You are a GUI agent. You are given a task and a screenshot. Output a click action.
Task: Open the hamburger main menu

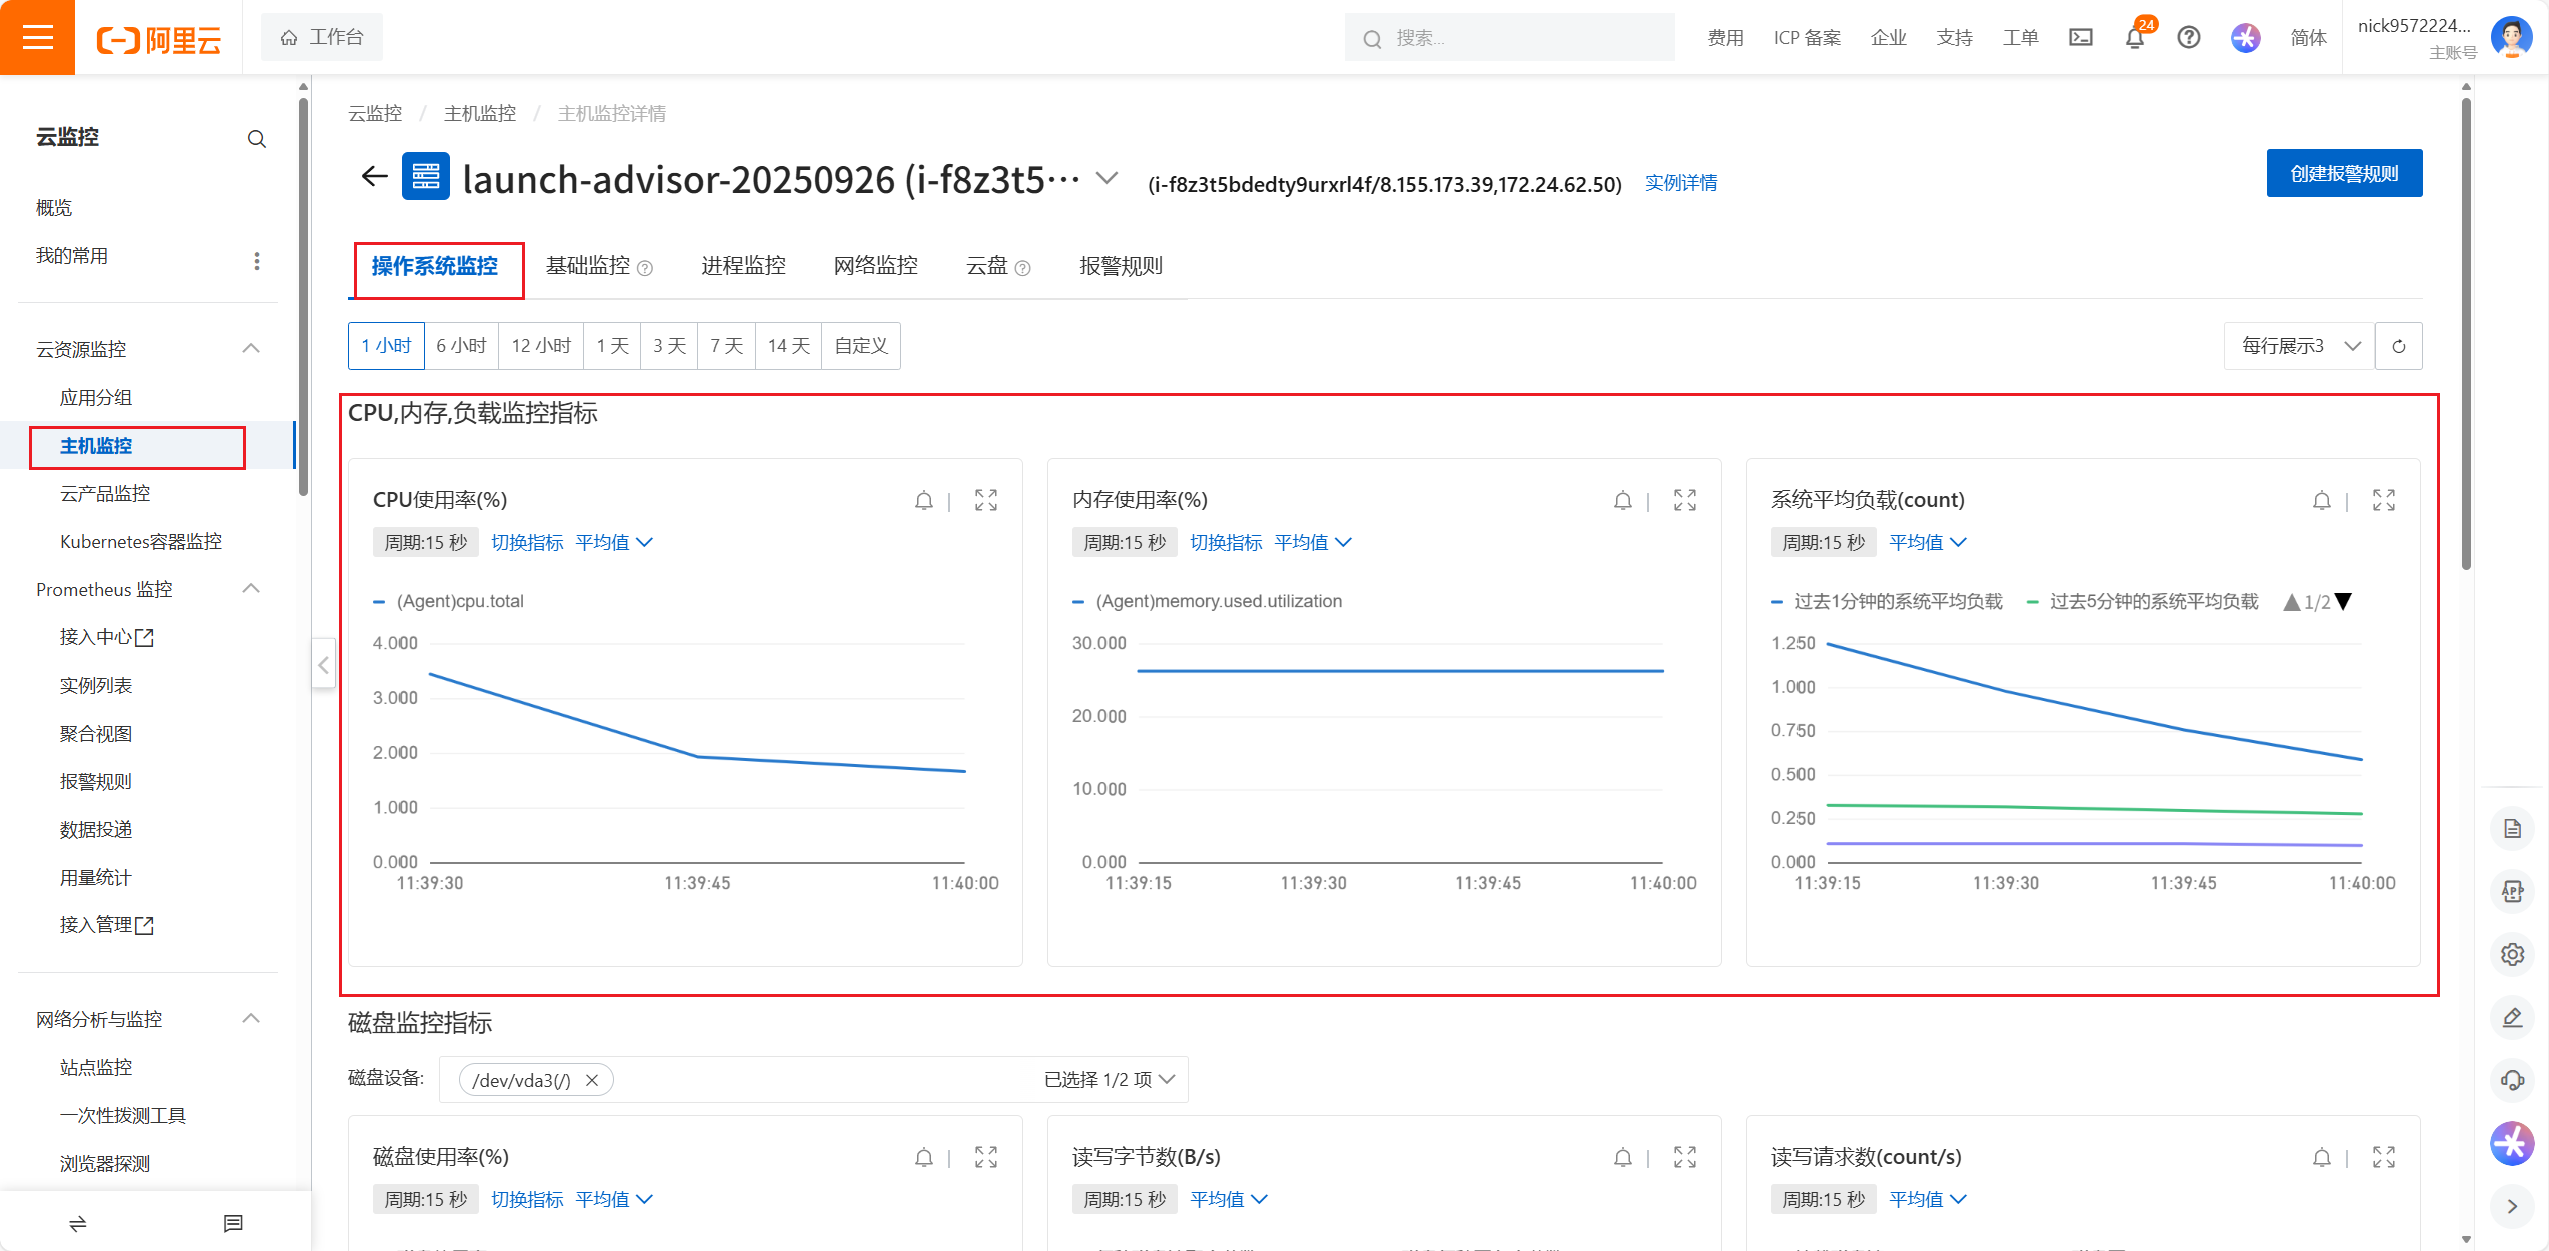point(37,37)
